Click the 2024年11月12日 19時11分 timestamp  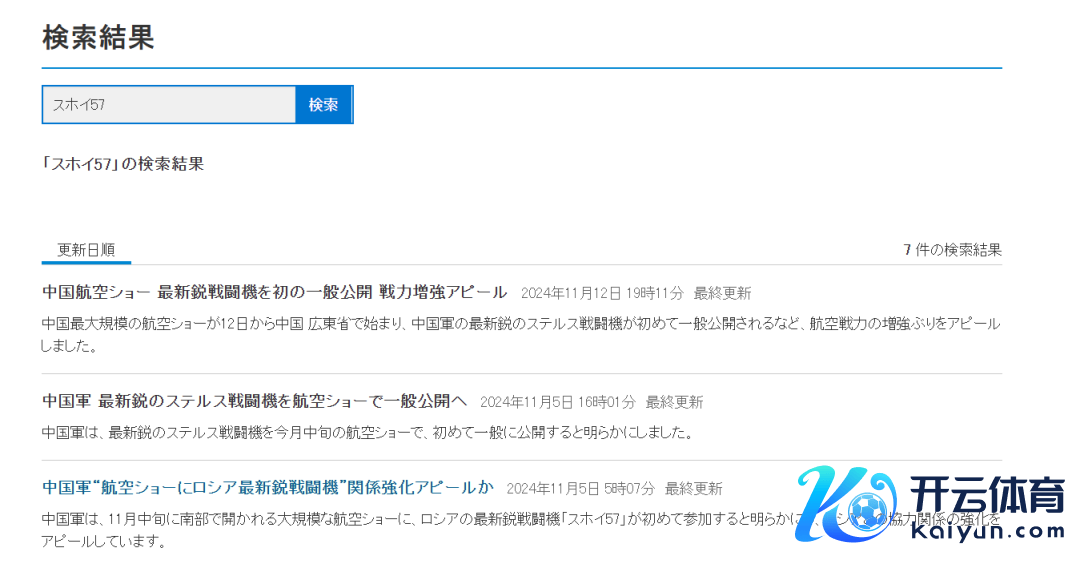tap(602, 294)
